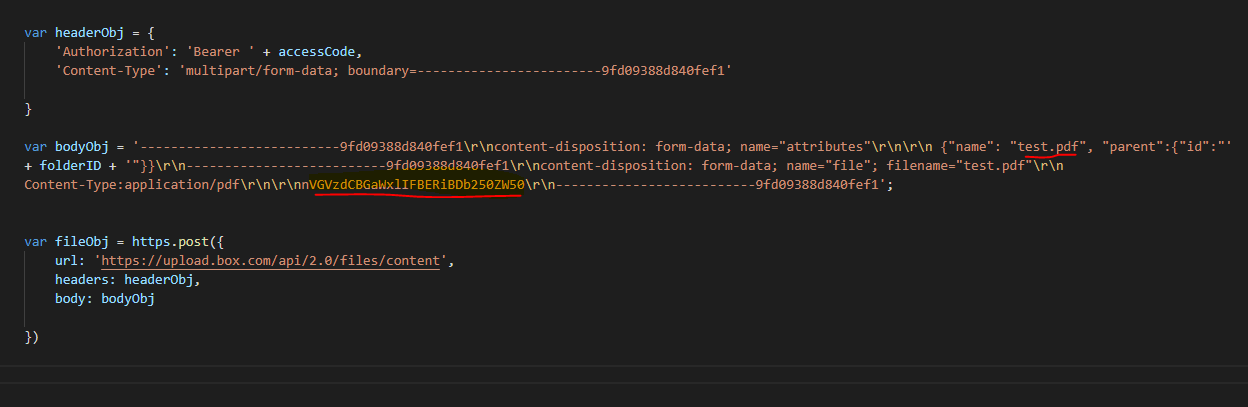Click the closing '})' of https.post
1248x407 pixels.
coord(32,337)
